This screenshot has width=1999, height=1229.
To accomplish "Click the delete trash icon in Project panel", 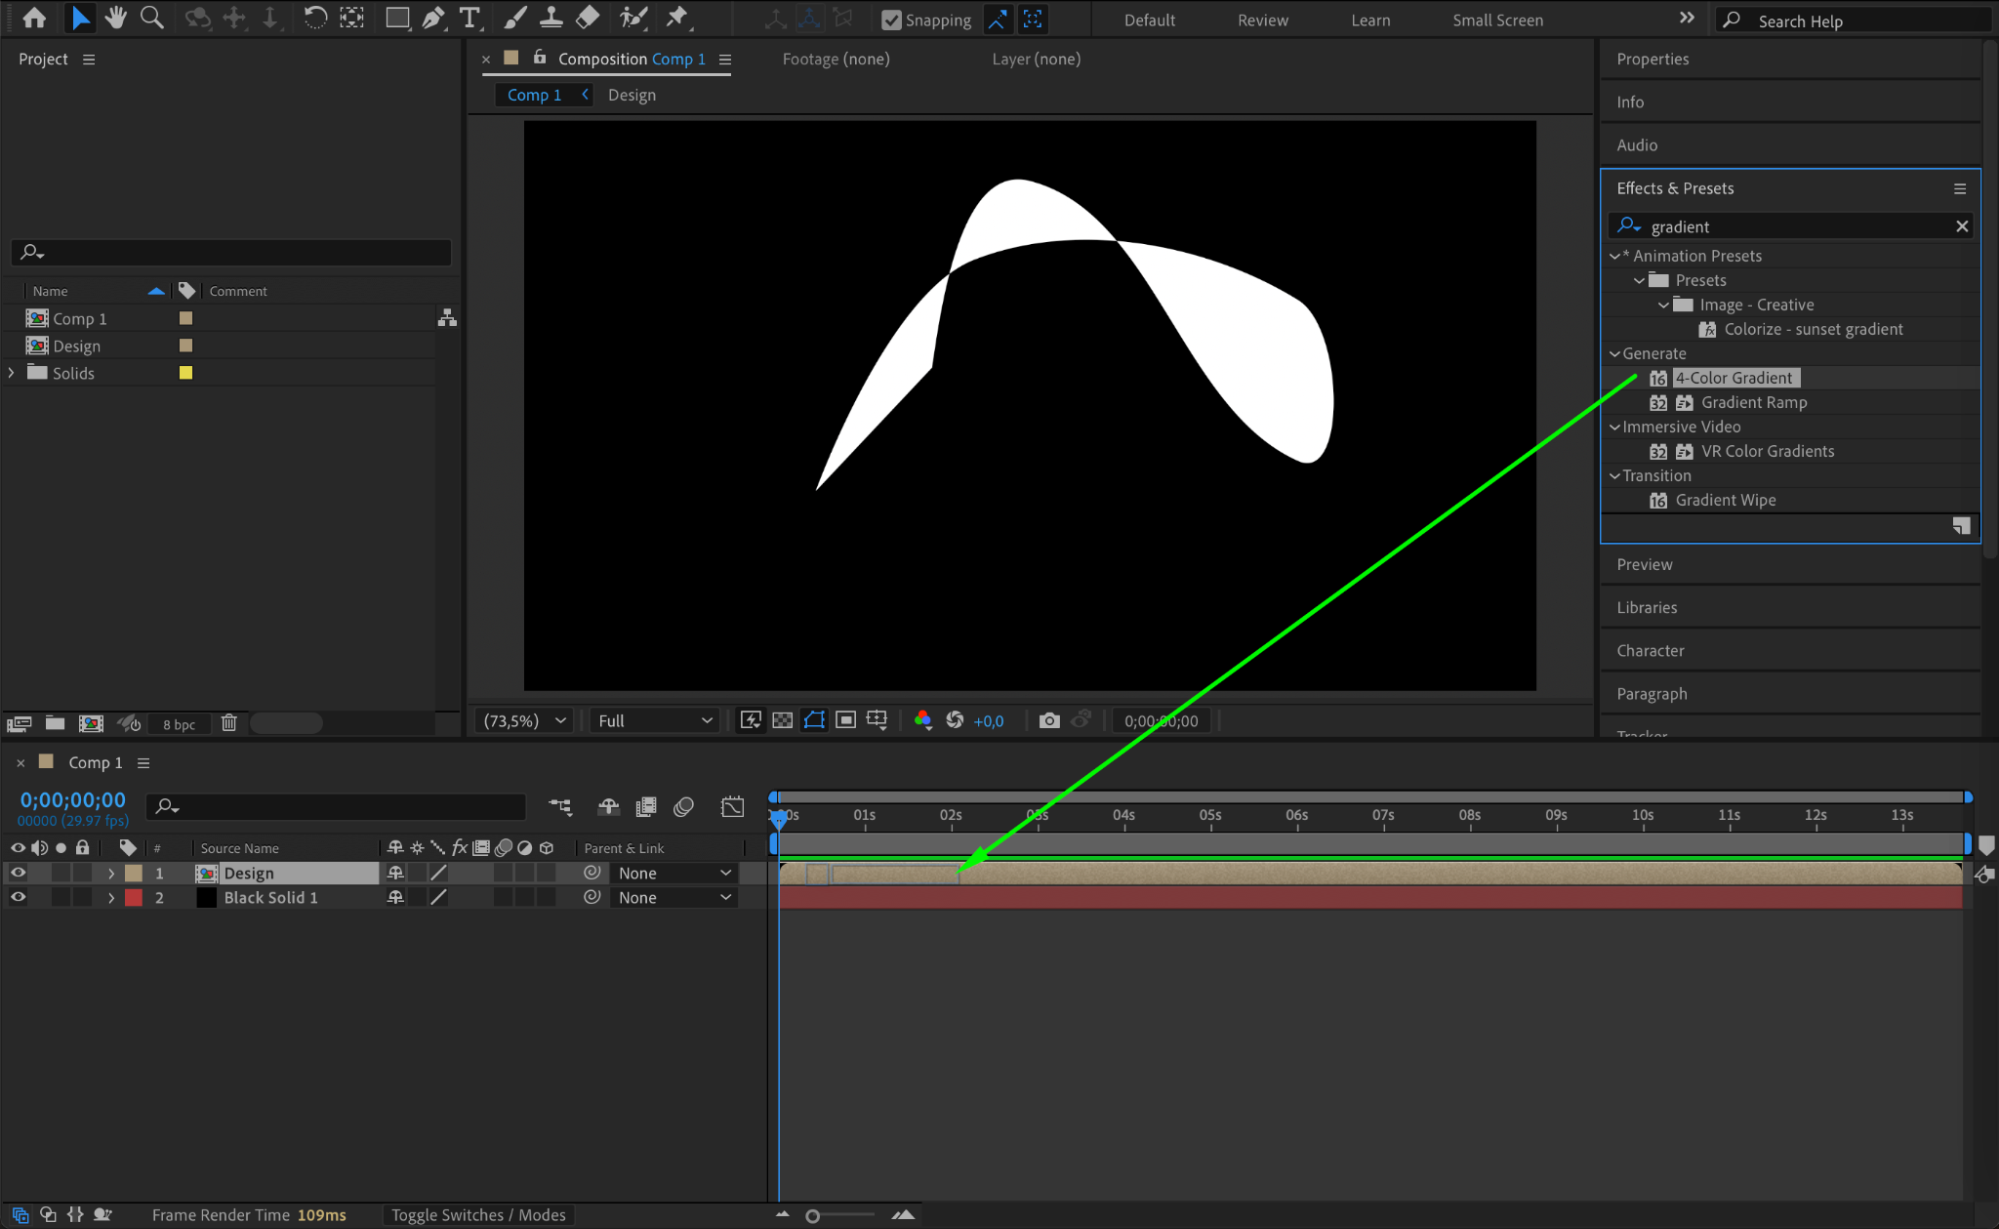I will pos(229,723).
